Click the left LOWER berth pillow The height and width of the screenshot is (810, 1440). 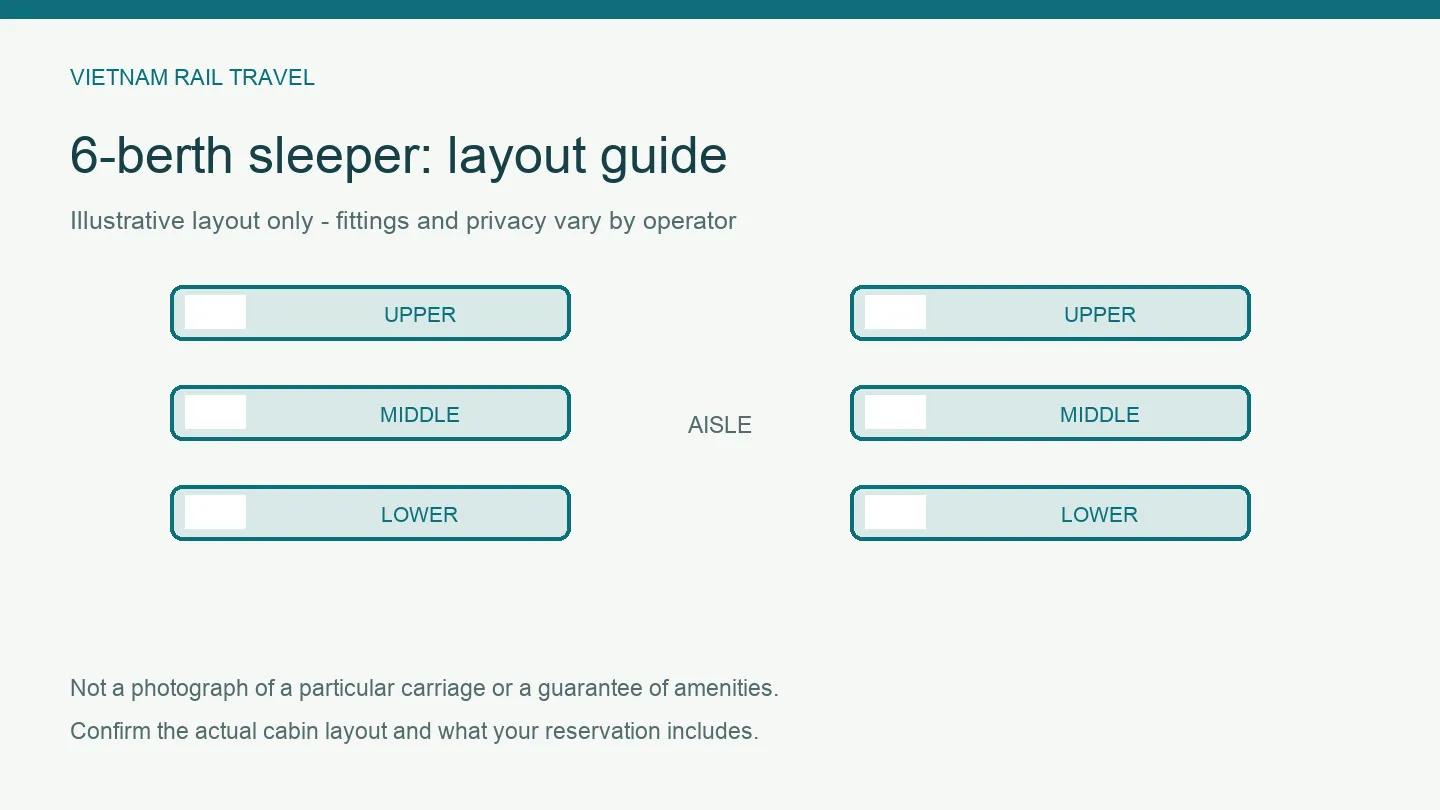(215, 512)
